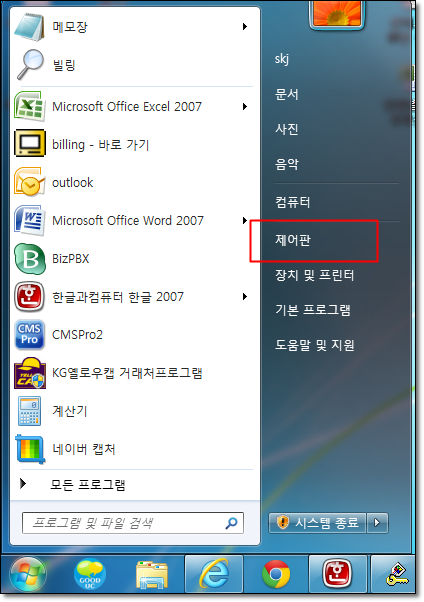
Task: Open Windows Explorer from the taskbar
Action: click(x=152, y=575)
